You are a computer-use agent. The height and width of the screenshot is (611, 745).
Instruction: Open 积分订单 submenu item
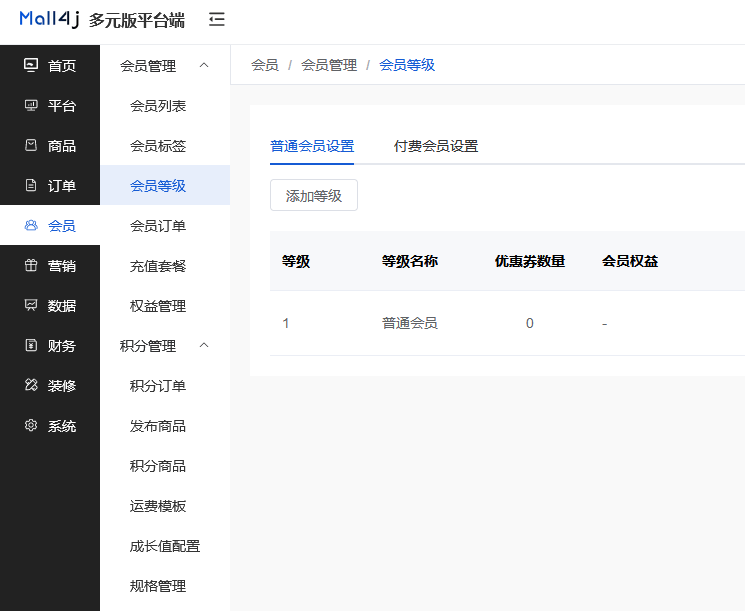coord(165,385)
